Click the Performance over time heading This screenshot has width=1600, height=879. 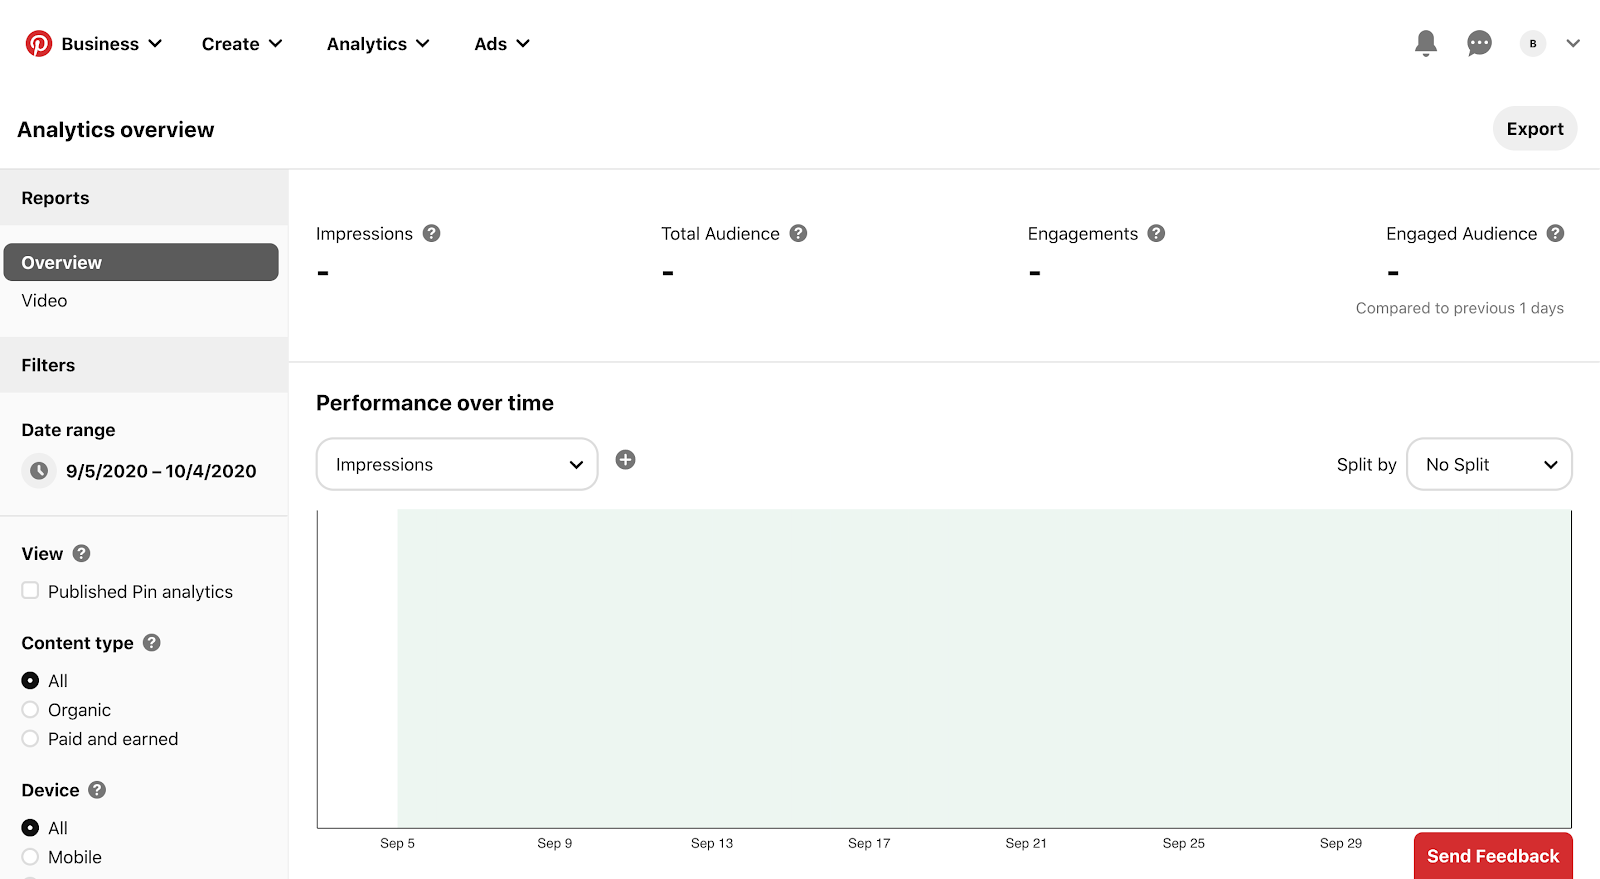point(435,402)
